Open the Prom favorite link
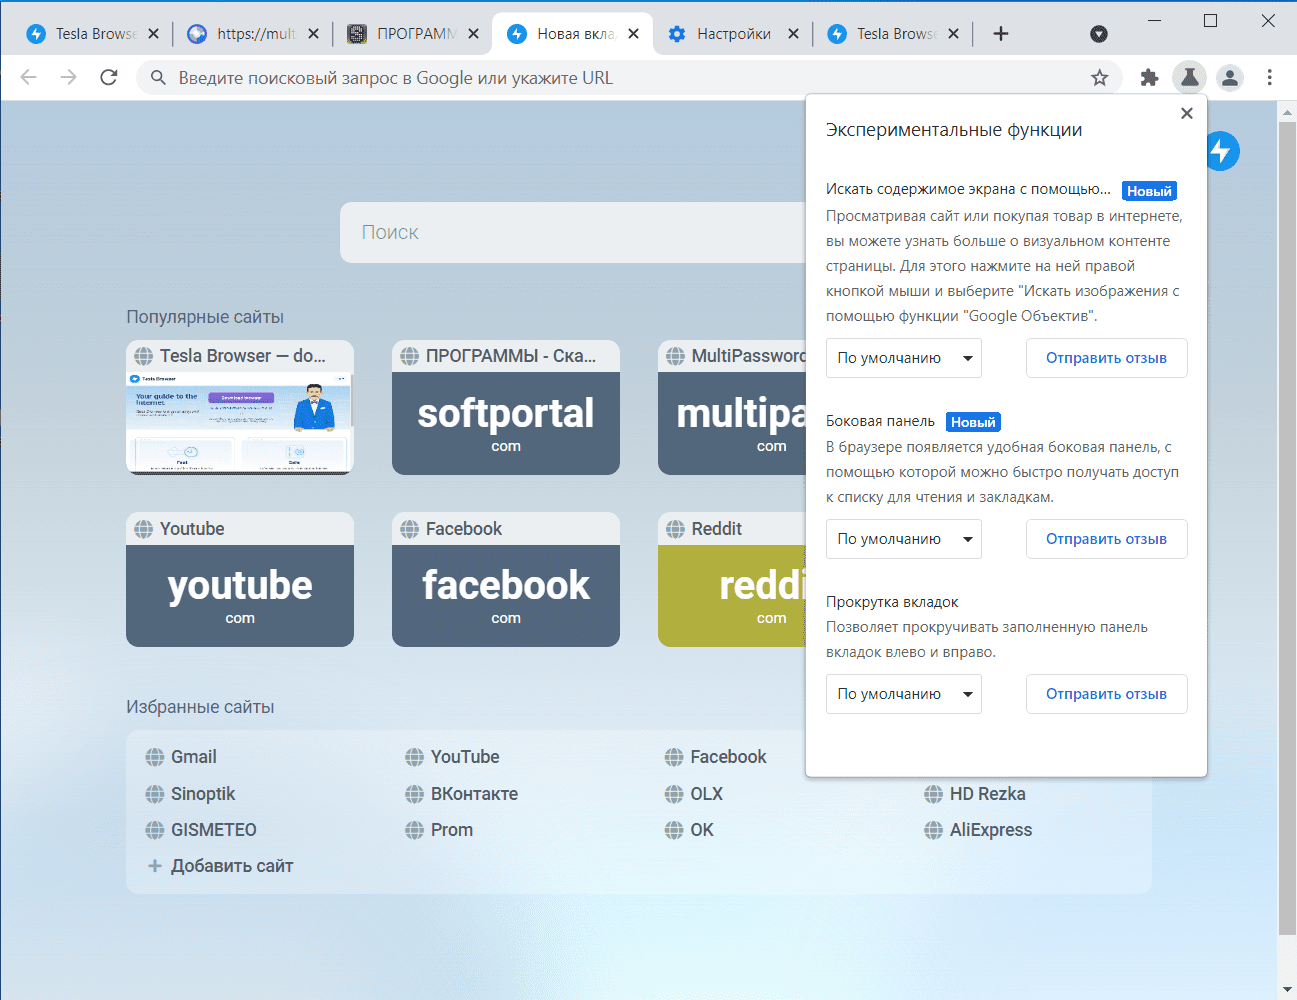This screenshot has width=1297, height=1000. (439, 829)
